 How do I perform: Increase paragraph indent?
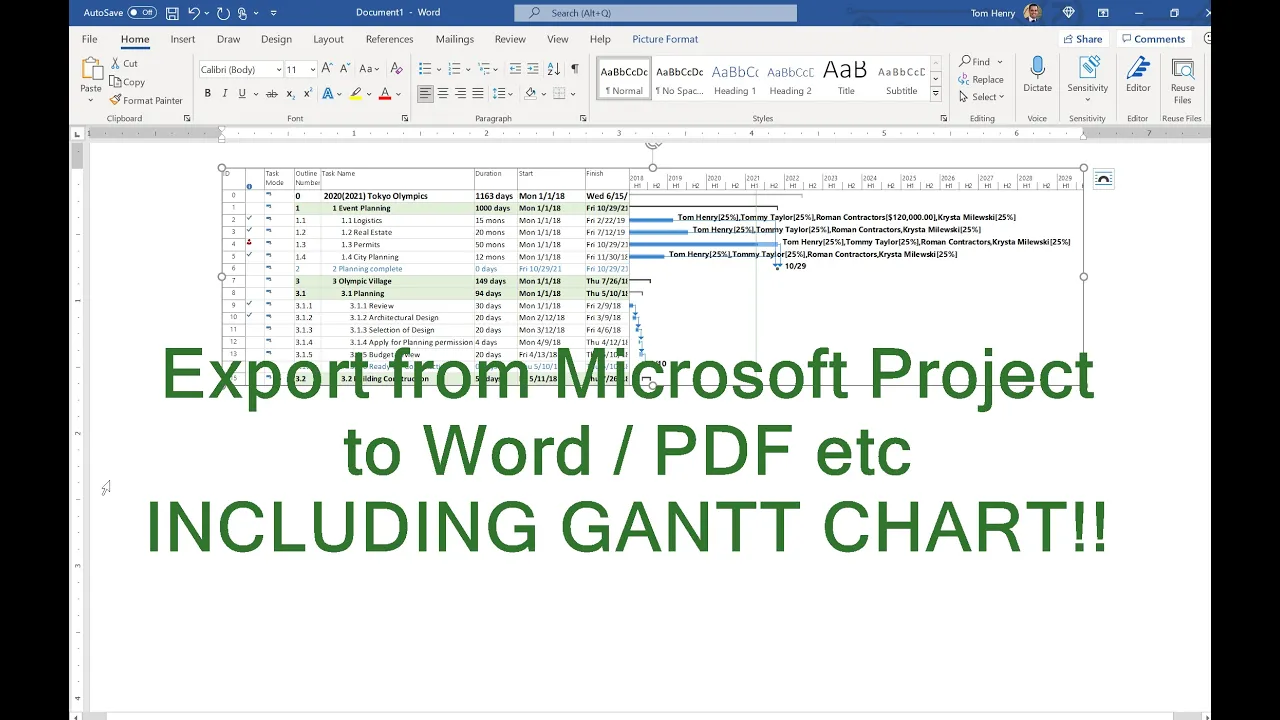pyautogui.click(x=534, y=69)
